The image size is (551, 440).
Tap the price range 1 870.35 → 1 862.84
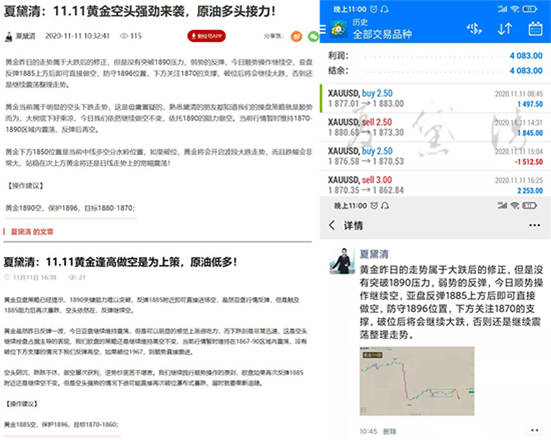pos(366,190)
